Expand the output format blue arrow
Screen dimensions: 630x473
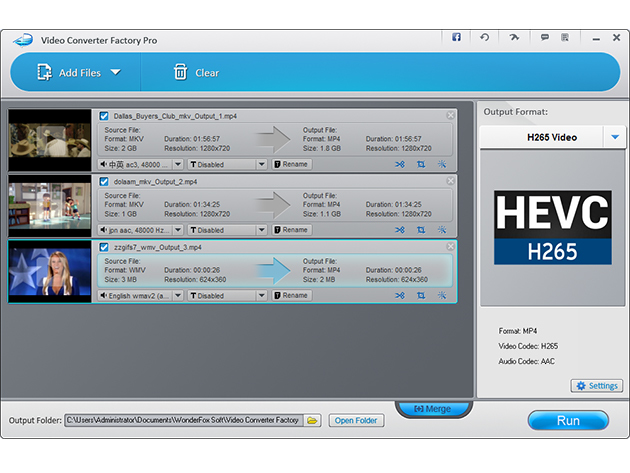tap(615, 137)
